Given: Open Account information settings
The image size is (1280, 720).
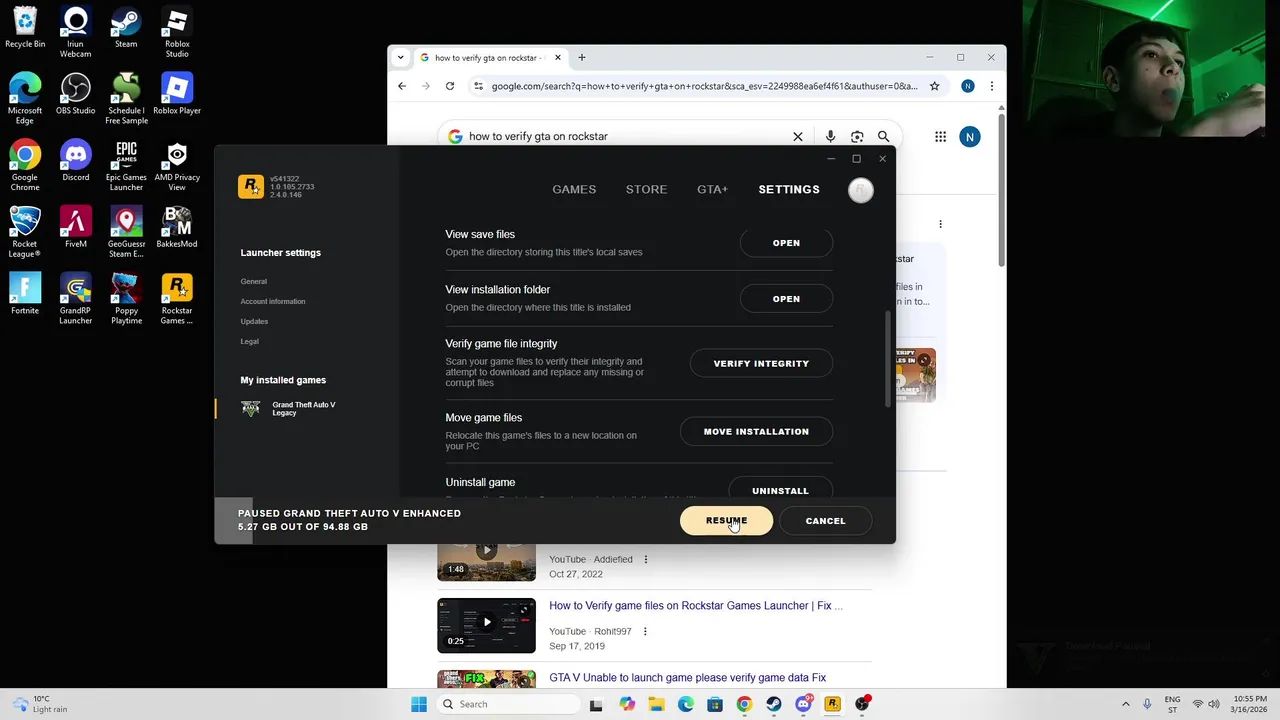Looking at the screenshot, I should (x=273, y=301).
